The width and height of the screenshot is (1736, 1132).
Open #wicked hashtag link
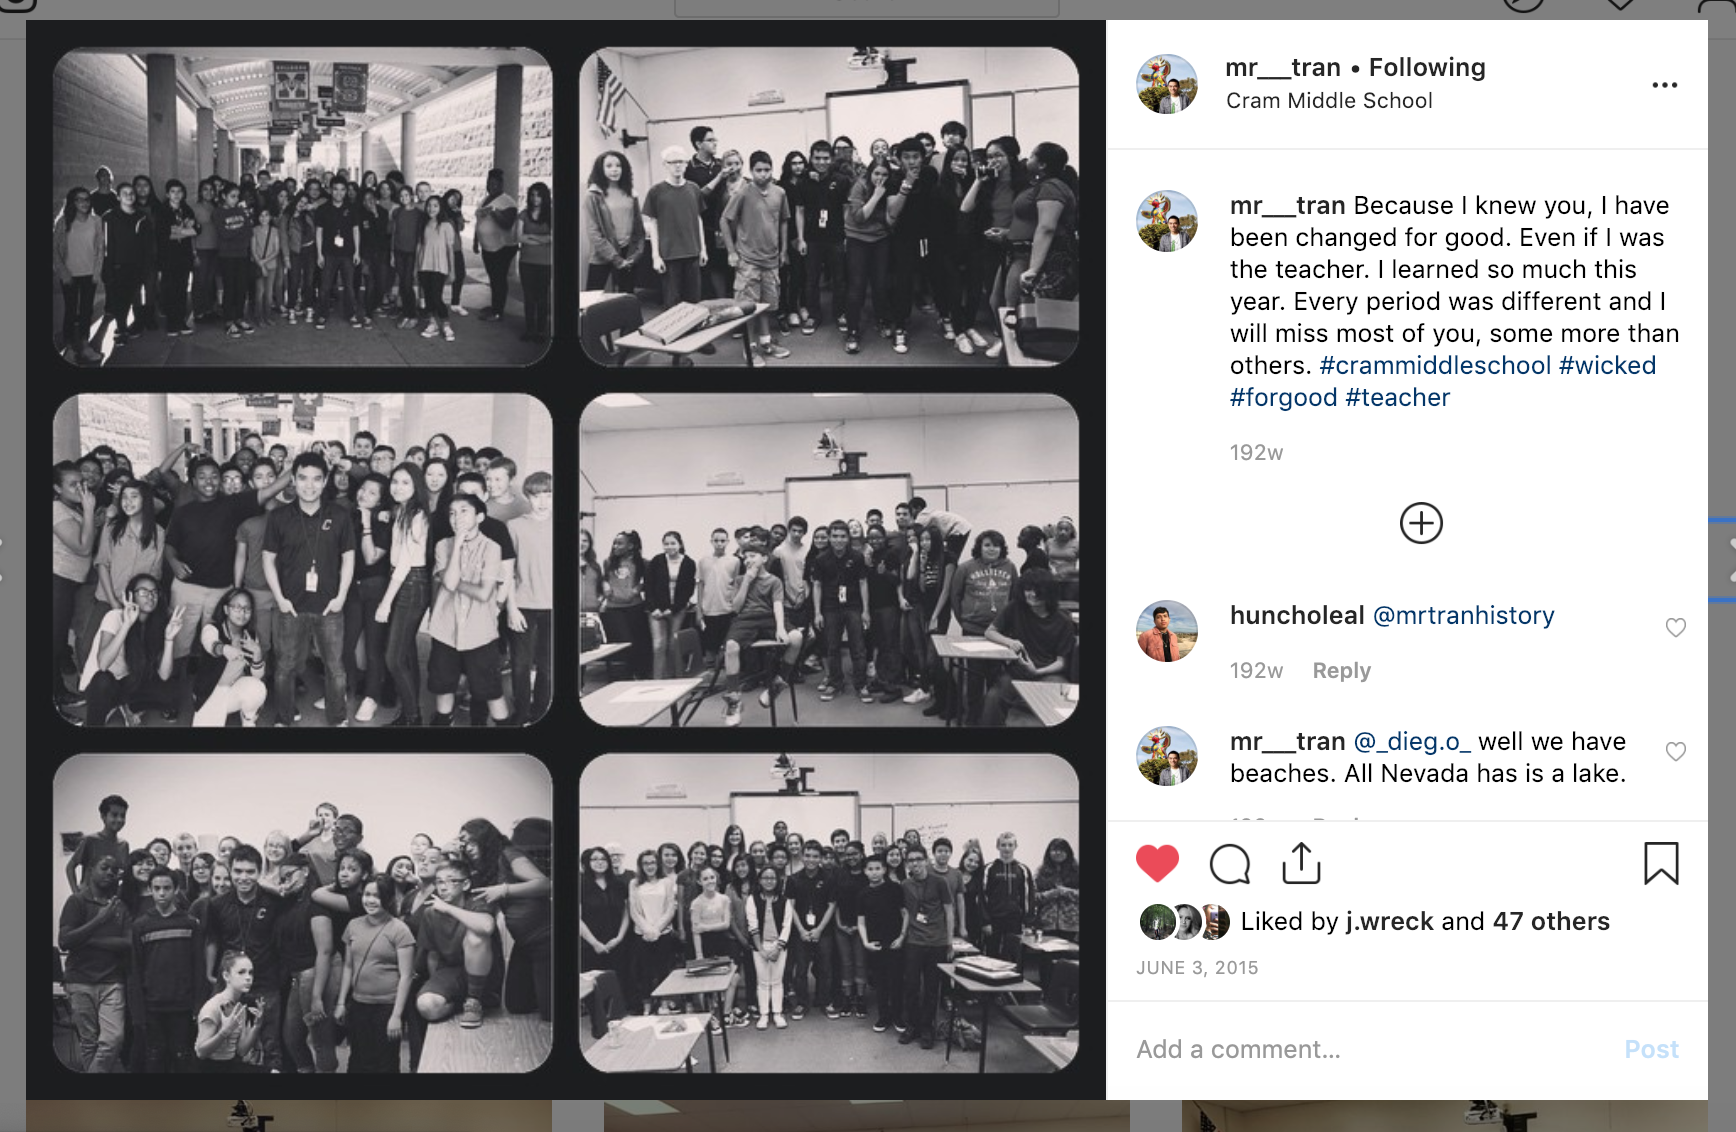coord(1607,366)
